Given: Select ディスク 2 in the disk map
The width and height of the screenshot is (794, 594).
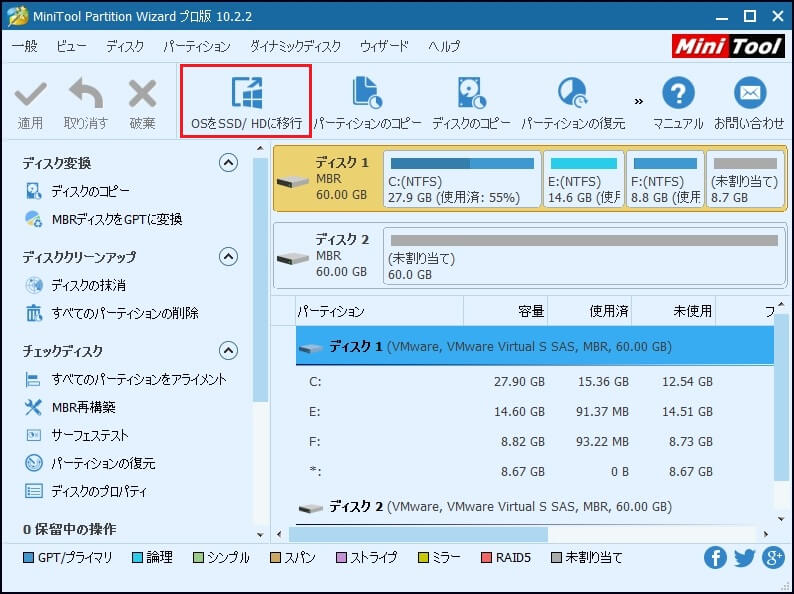Looking at the screenshot, I should pos(328,255).
